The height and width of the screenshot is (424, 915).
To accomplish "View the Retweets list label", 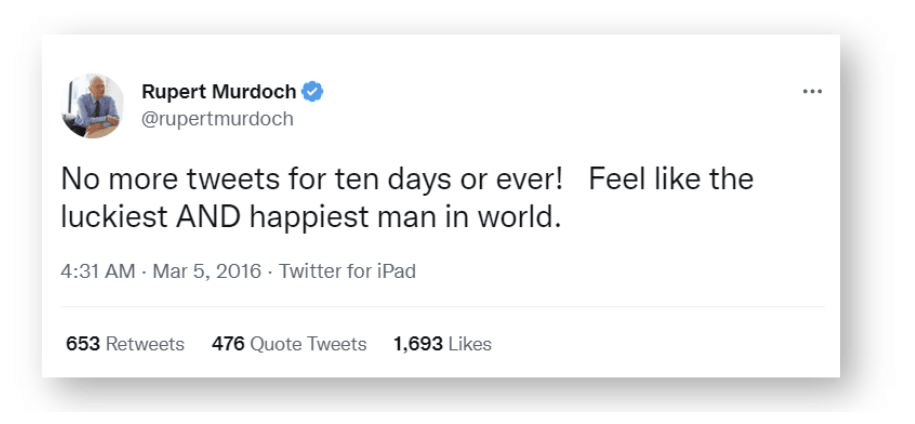I will click(x=145, y=344).
